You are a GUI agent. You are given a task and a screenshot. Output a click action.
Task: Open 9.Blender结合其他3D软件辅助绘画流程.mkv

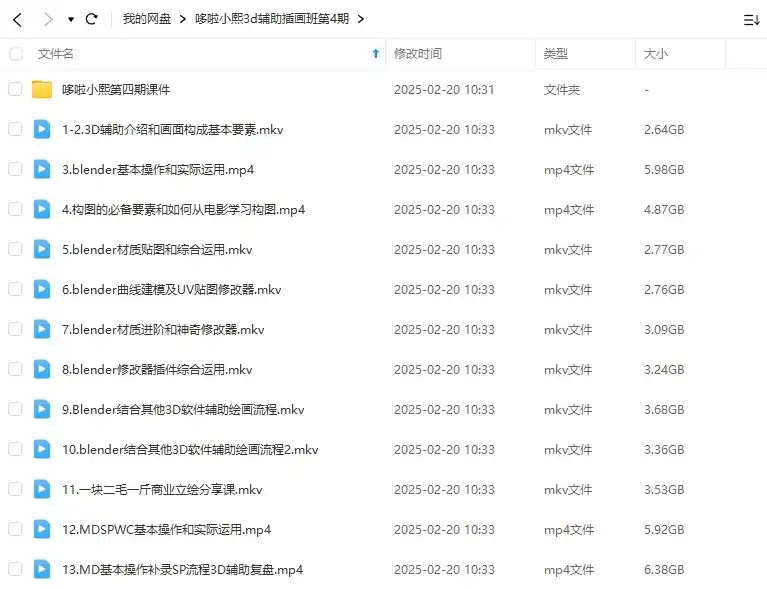[183, 409]
